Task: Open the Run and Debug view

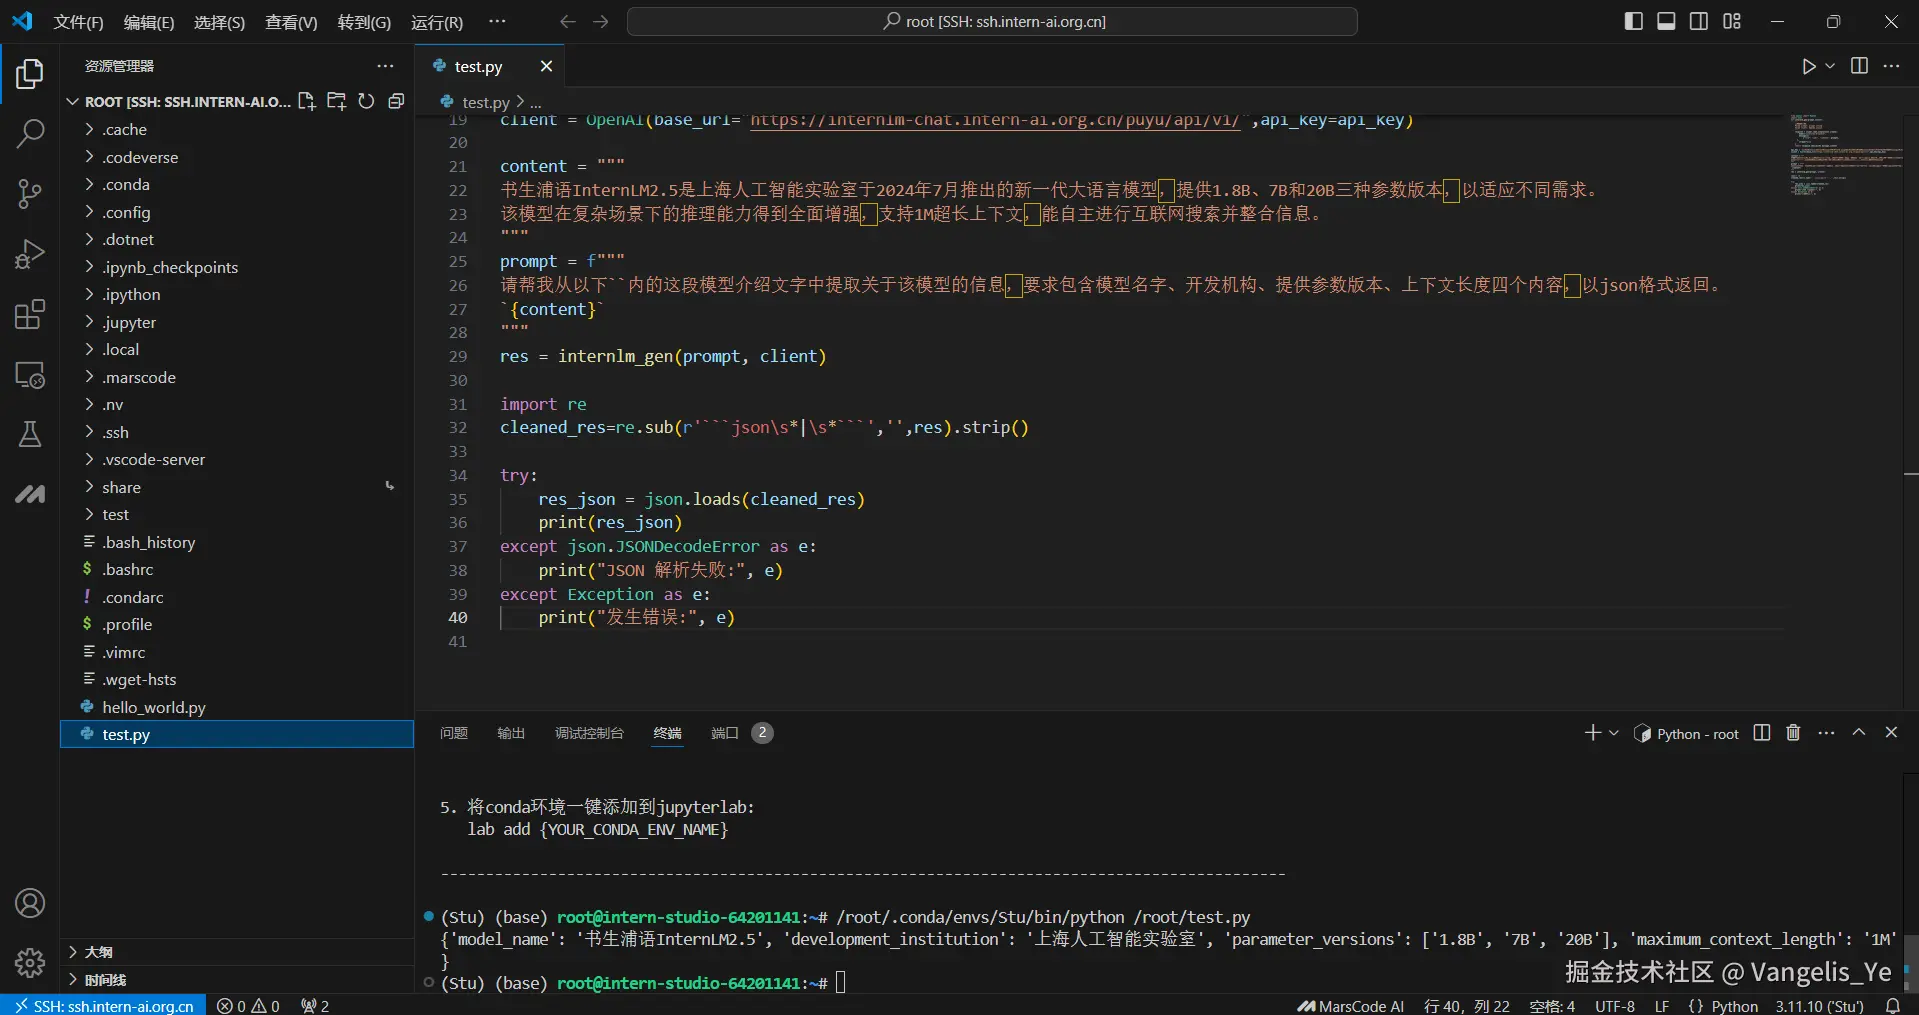Action: pyautogui.click(x=30, y=254)
